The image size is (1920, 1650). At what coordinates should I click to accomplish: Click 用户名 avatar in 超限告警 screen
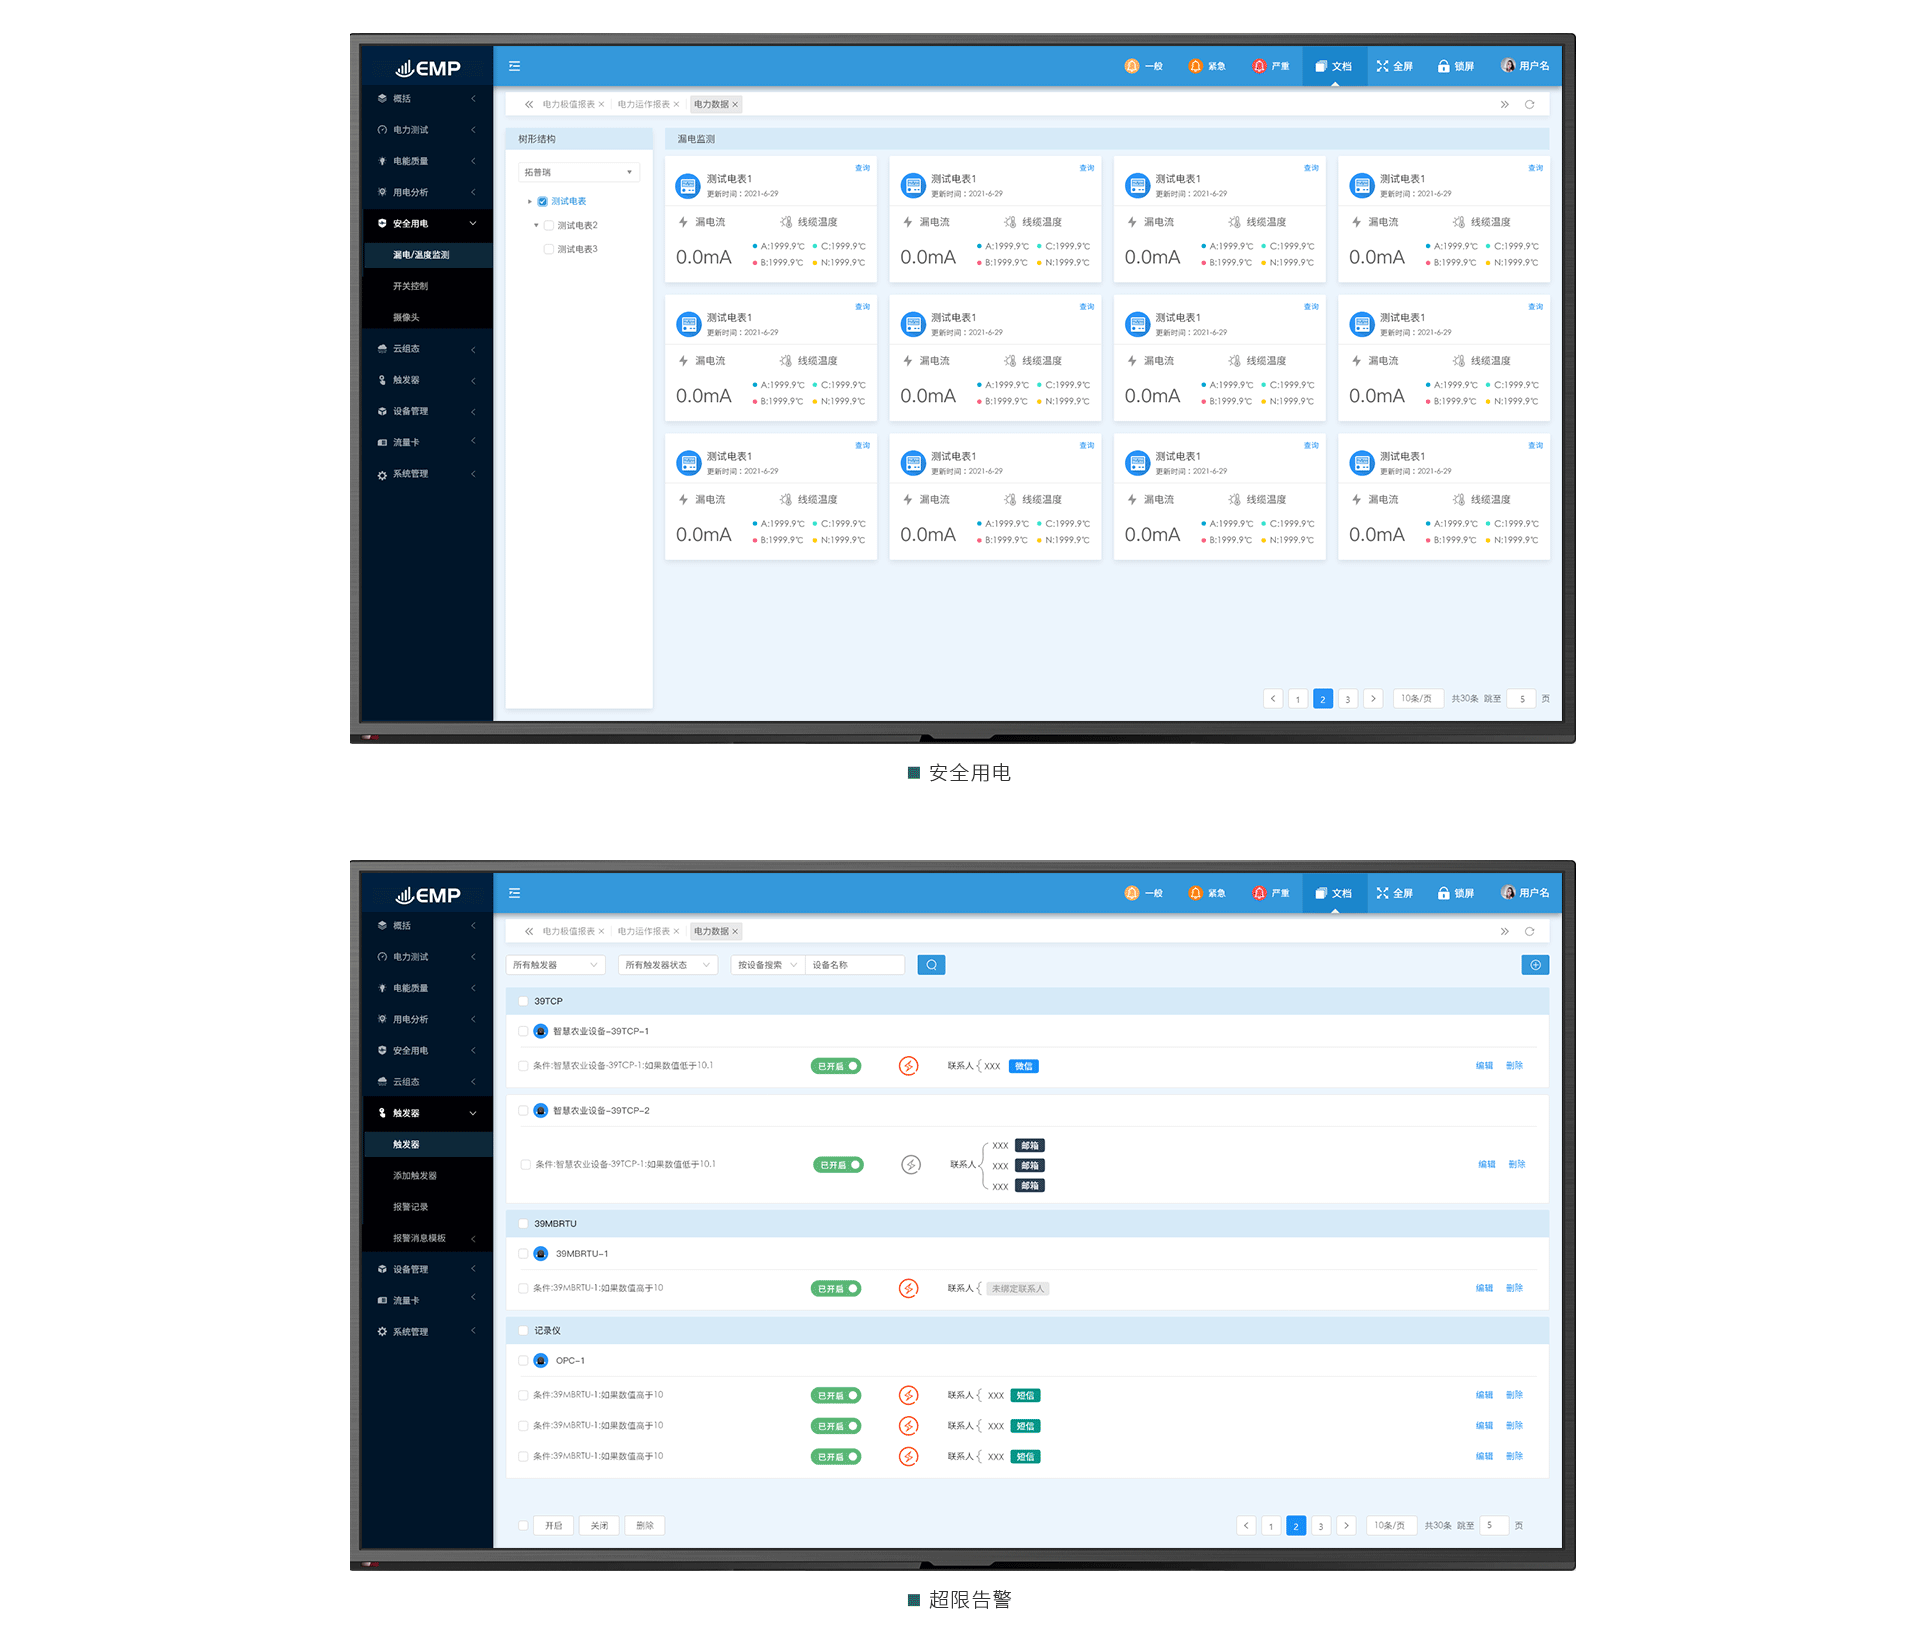(1508, 892)
